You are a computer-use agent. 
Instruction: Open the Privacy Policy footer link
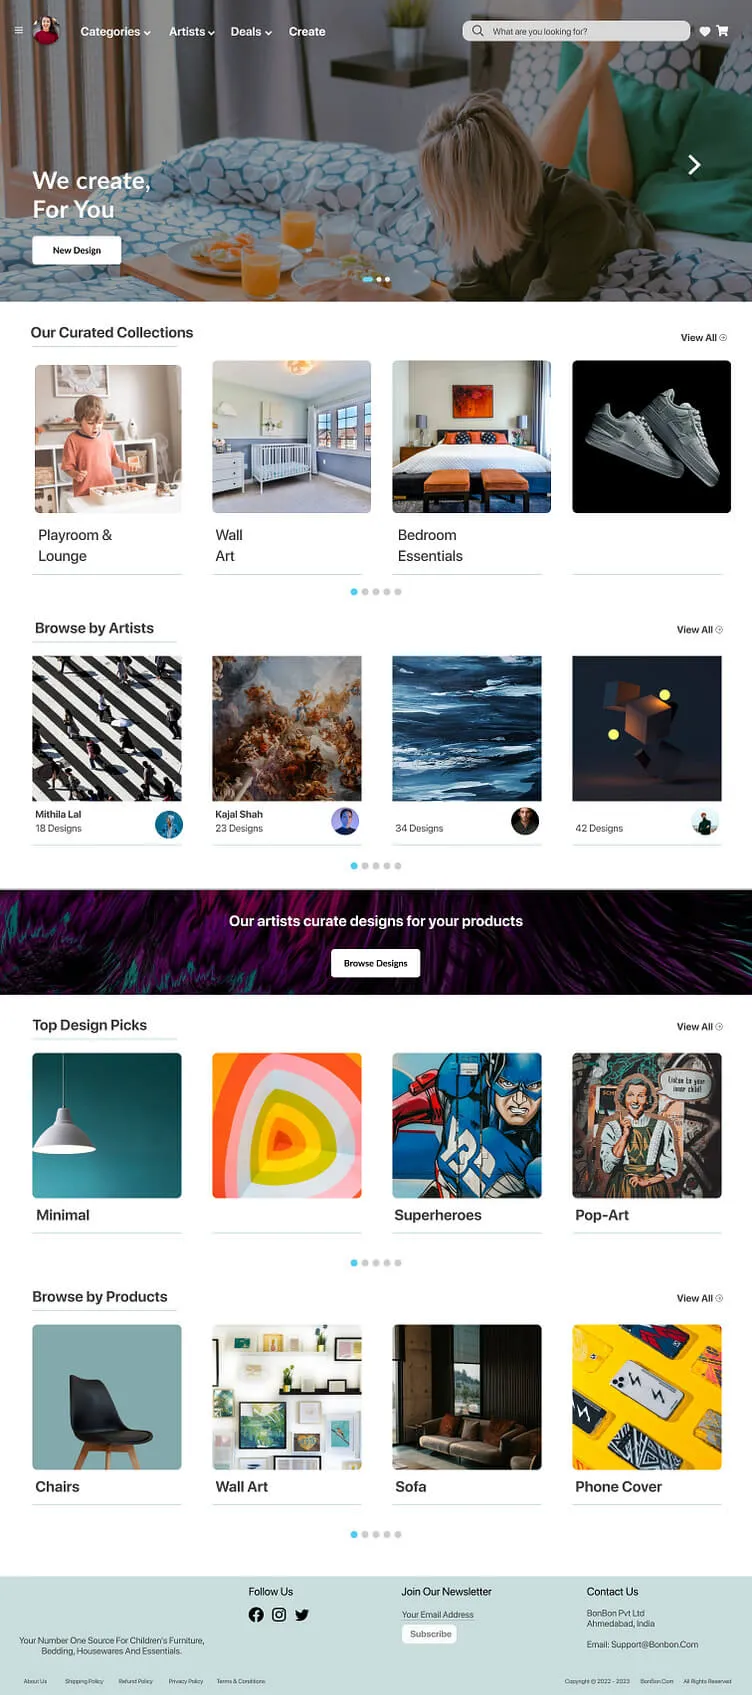[x=186, y=1681]
